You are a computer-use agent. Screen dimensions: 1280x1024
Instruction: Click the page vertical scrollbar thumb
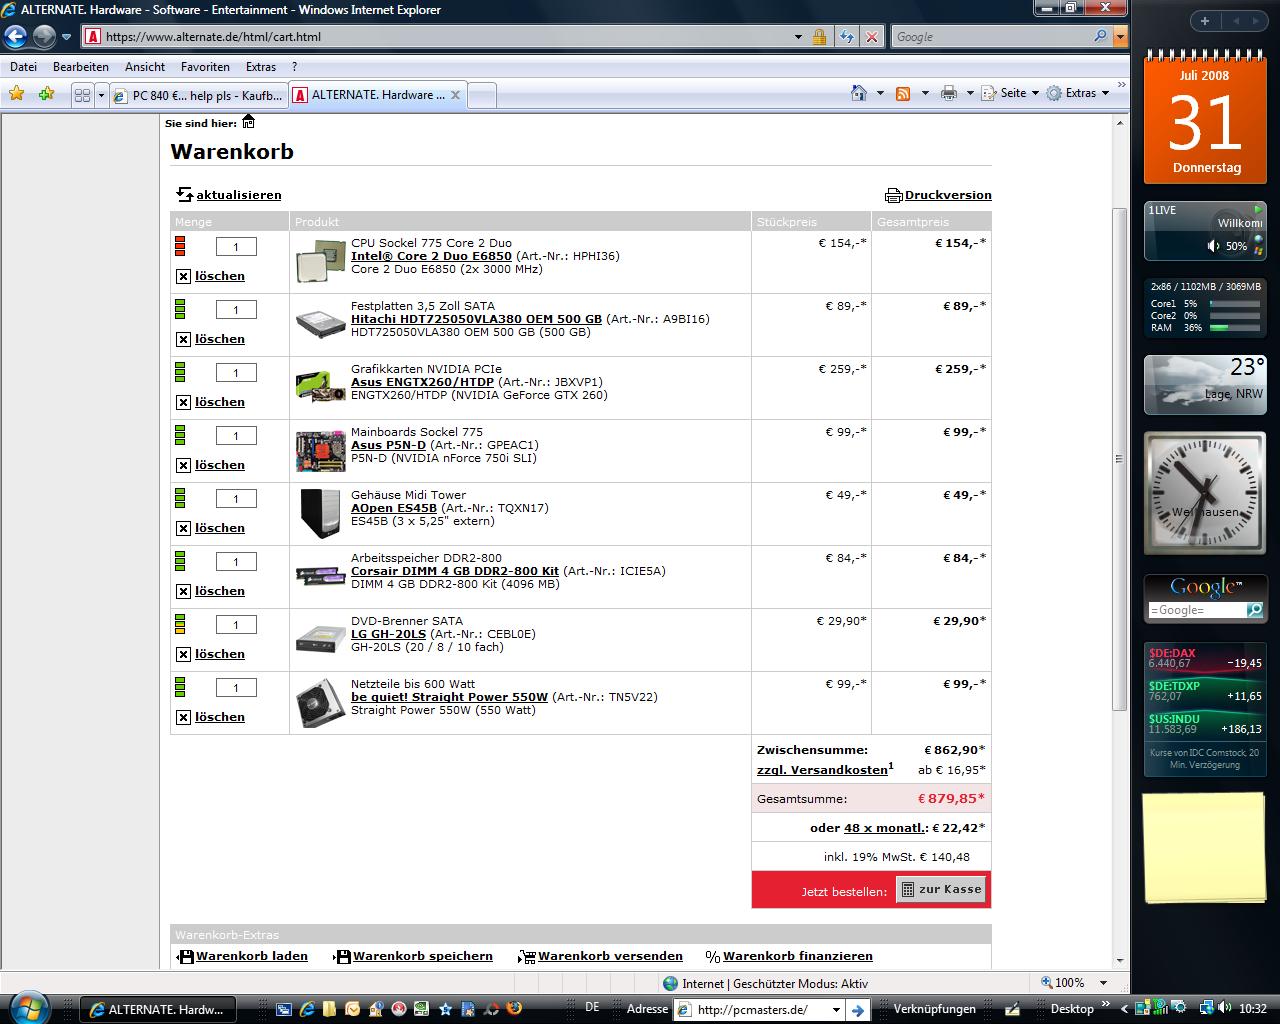(1120, 460)
